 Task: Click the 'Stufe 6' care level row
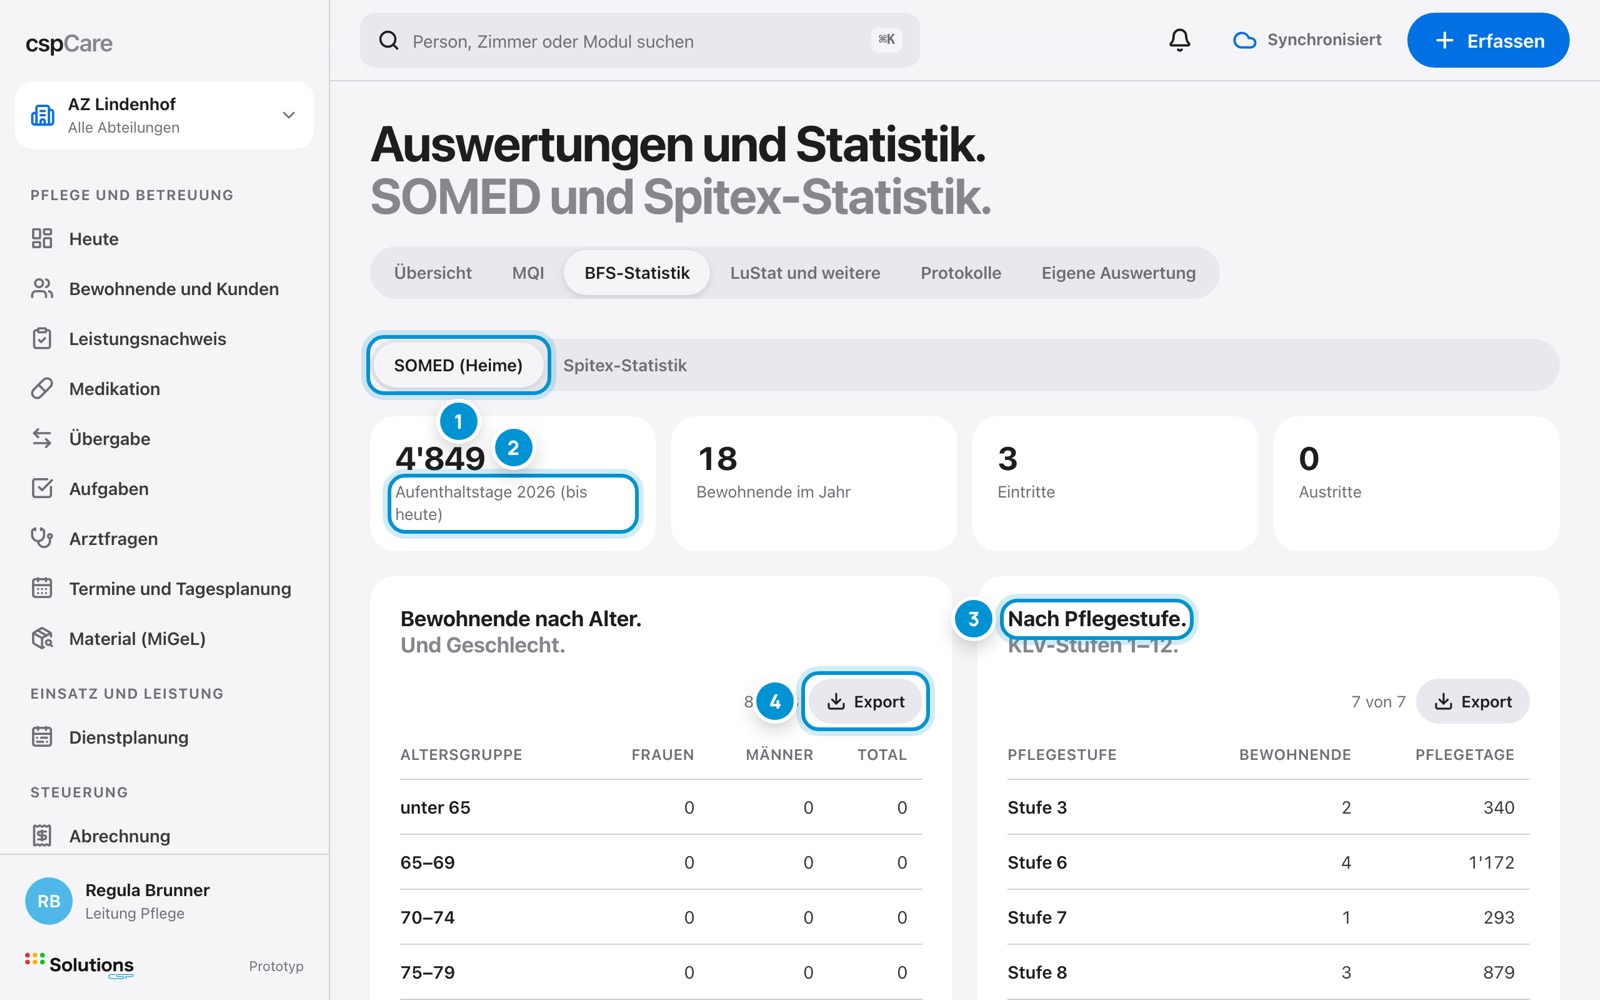click(1268, 862)
